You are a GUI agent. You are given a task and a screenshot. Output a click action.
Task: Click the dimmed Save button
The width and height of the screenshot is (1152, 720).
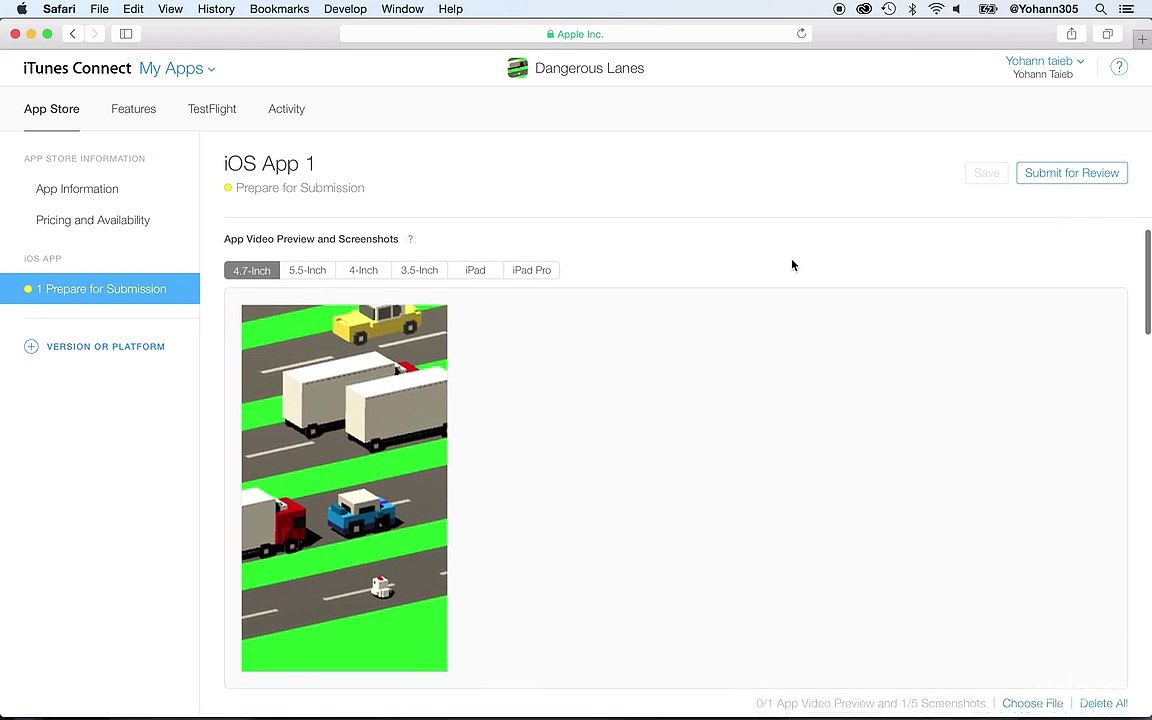986,173
